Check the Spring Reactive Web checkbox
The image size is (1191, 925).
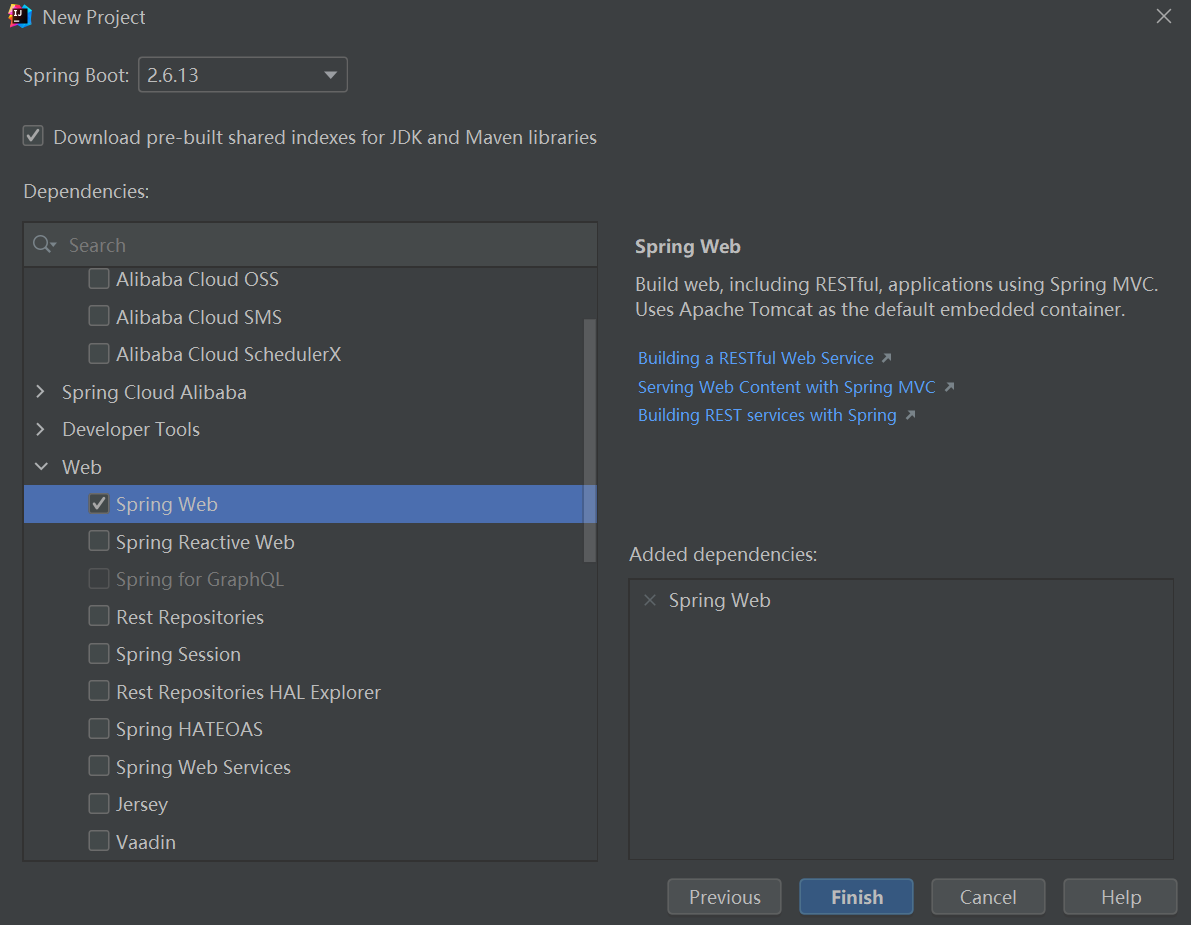pos(99,541)
